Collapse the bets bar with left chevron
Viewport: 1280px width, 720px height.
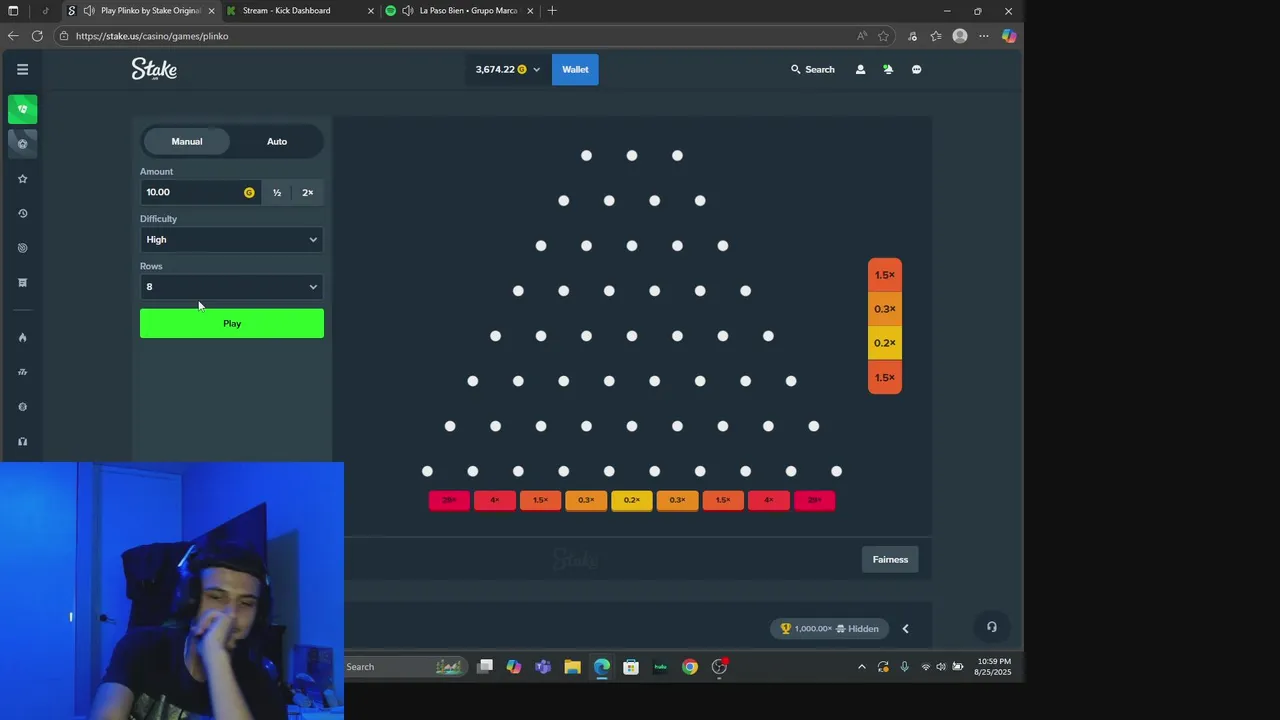(x=905, y=629)
